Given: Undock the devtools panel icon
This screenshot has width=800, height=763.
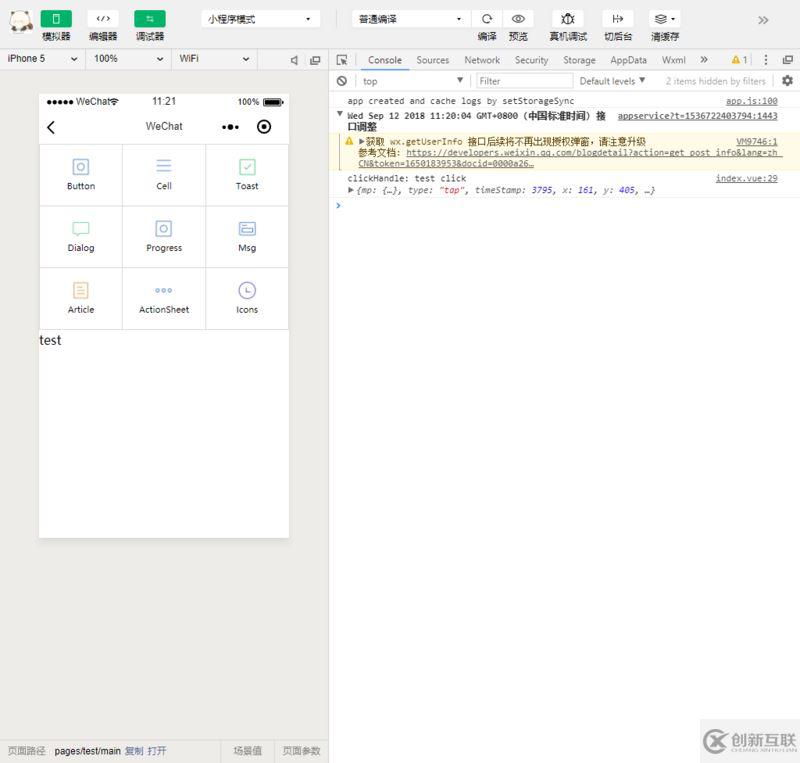Looking at the screenshot, I should pos(788,60).
